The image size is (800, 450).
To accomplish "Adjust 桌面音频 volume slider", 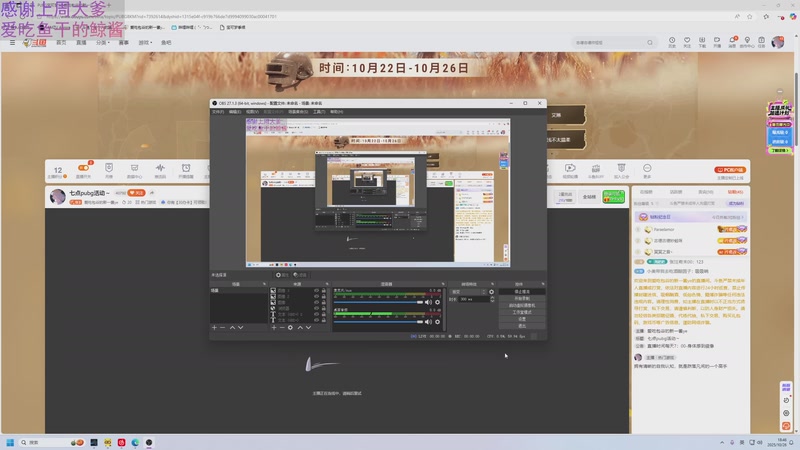I will pos(378,322).
